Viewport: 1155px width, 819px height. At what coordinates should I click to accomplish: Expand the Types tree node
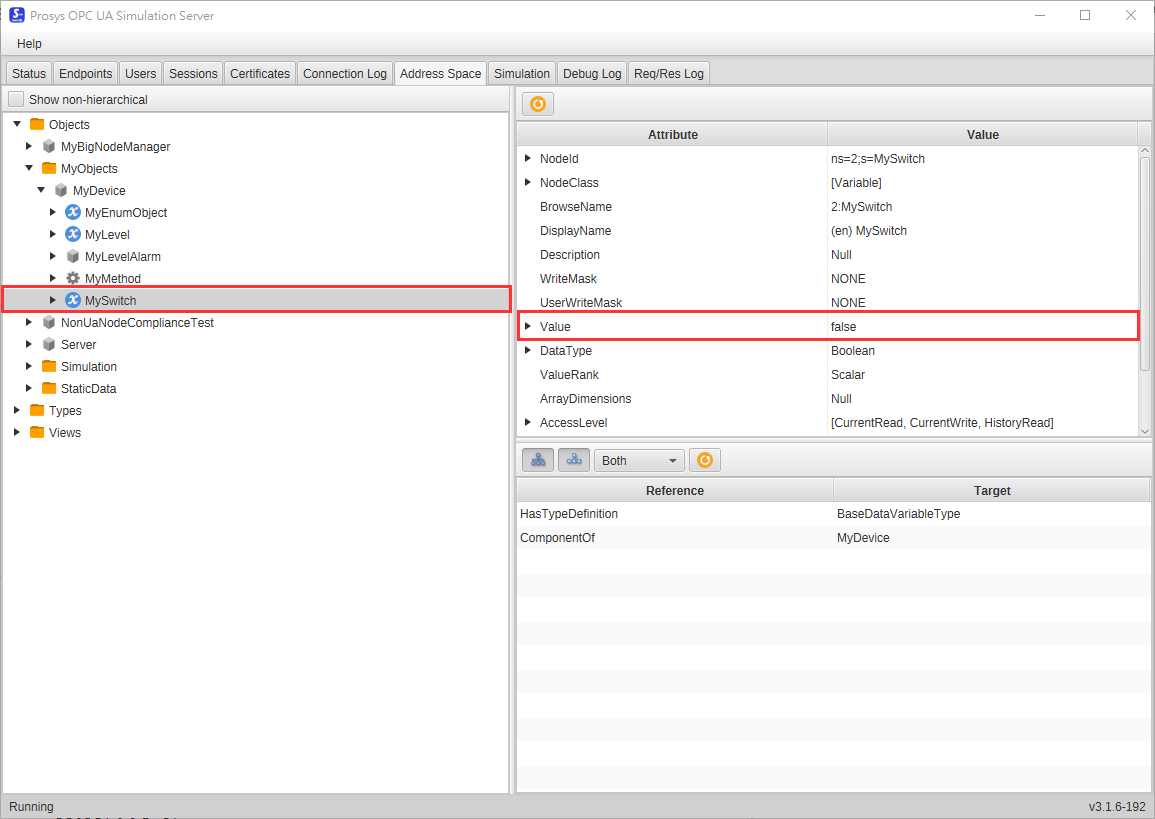pos(17,410)
